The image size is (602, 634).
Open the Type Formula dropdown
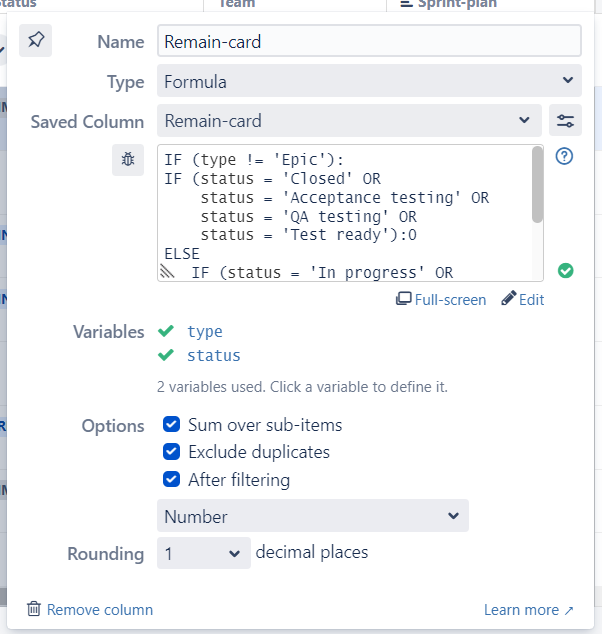[x=369, y=81]
